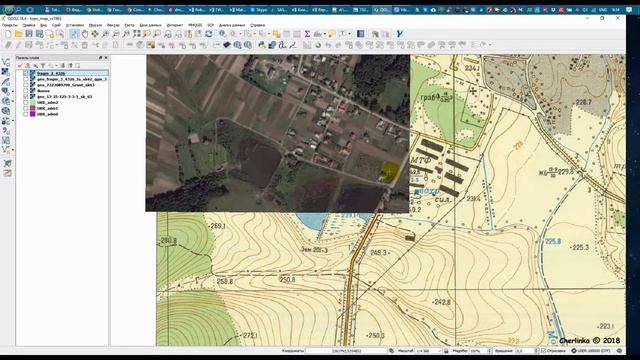The width and height of the screenshot is (640, 360).
Task: Click the yellow highlighted parcel on satellite image
Action: [x=389, y=171]
